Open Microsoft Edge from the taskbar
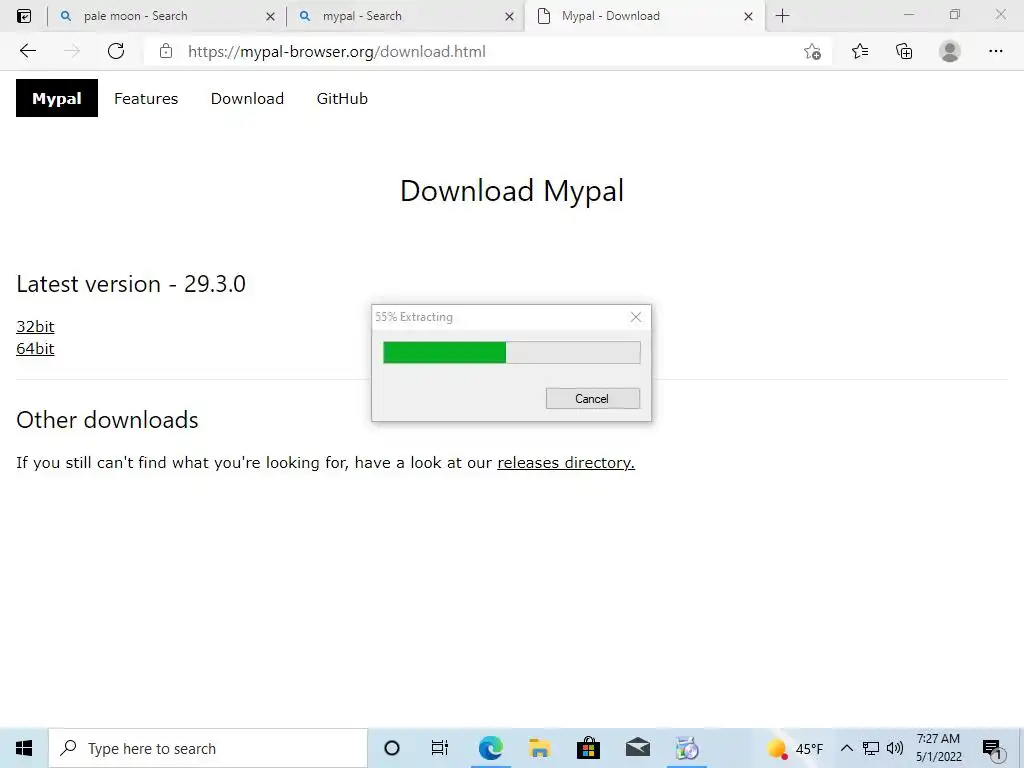 tap(490, 748)
